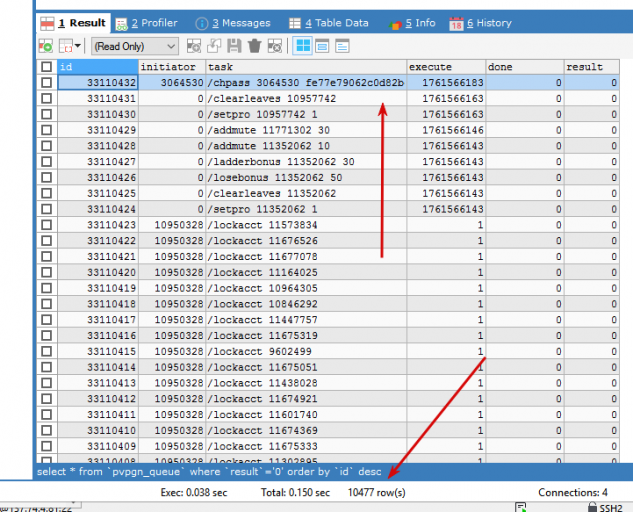Open the dropdown arrow beside copy rows icon
The height and width of the screenshot is (512, 633).
78,46
